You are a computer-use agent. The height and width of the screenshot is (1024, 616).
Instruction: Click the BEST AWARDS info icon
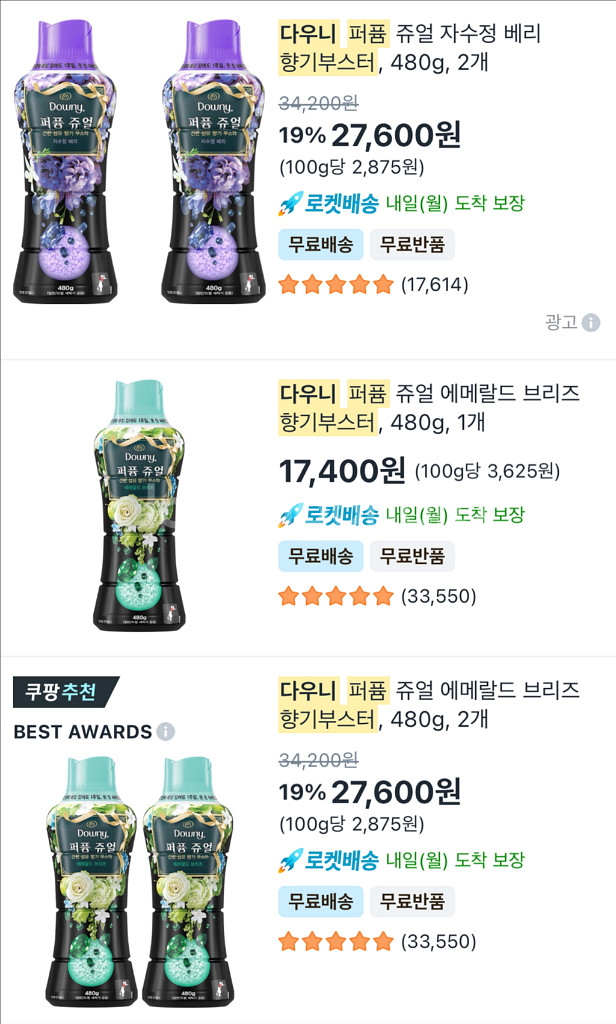166,732
